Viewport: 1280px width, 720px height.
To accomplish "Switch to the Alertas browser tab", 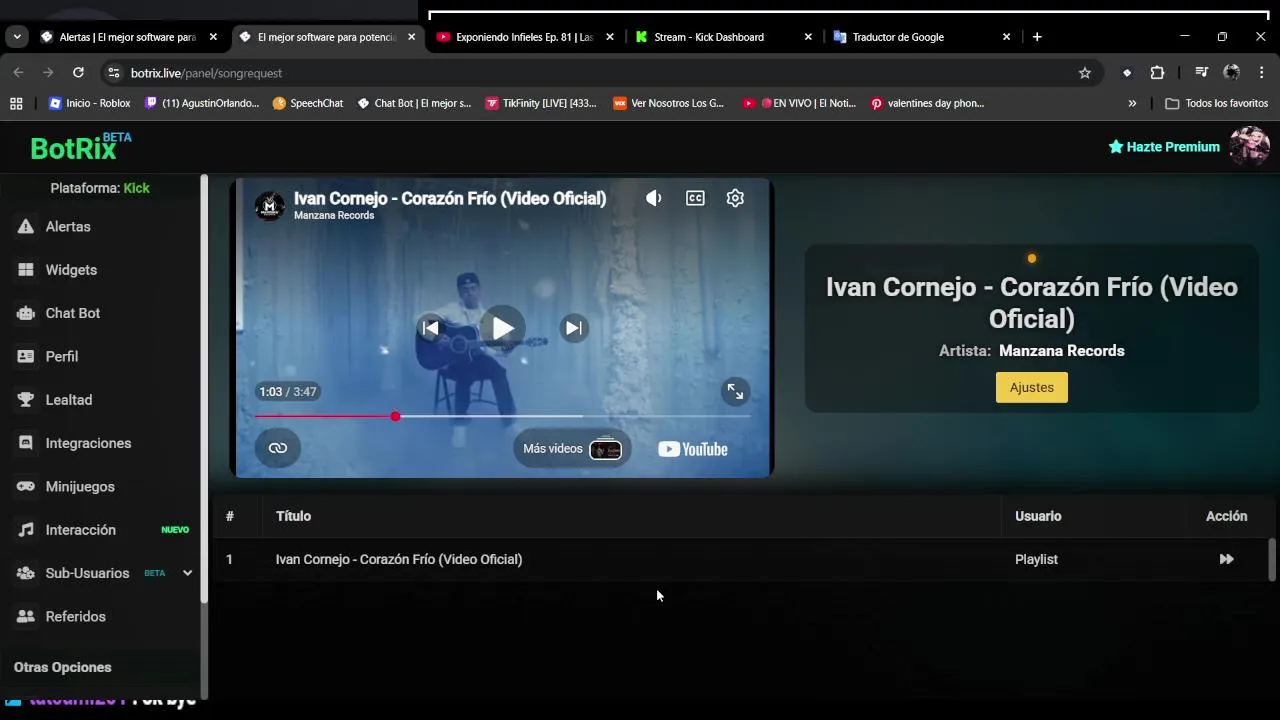I will pos(128,37).
